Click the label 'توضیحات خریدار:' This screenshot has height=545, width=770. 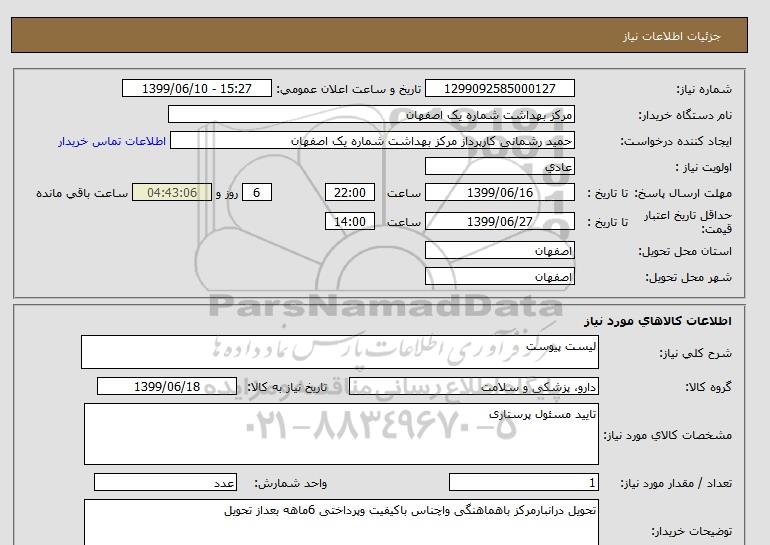[691, 532]
